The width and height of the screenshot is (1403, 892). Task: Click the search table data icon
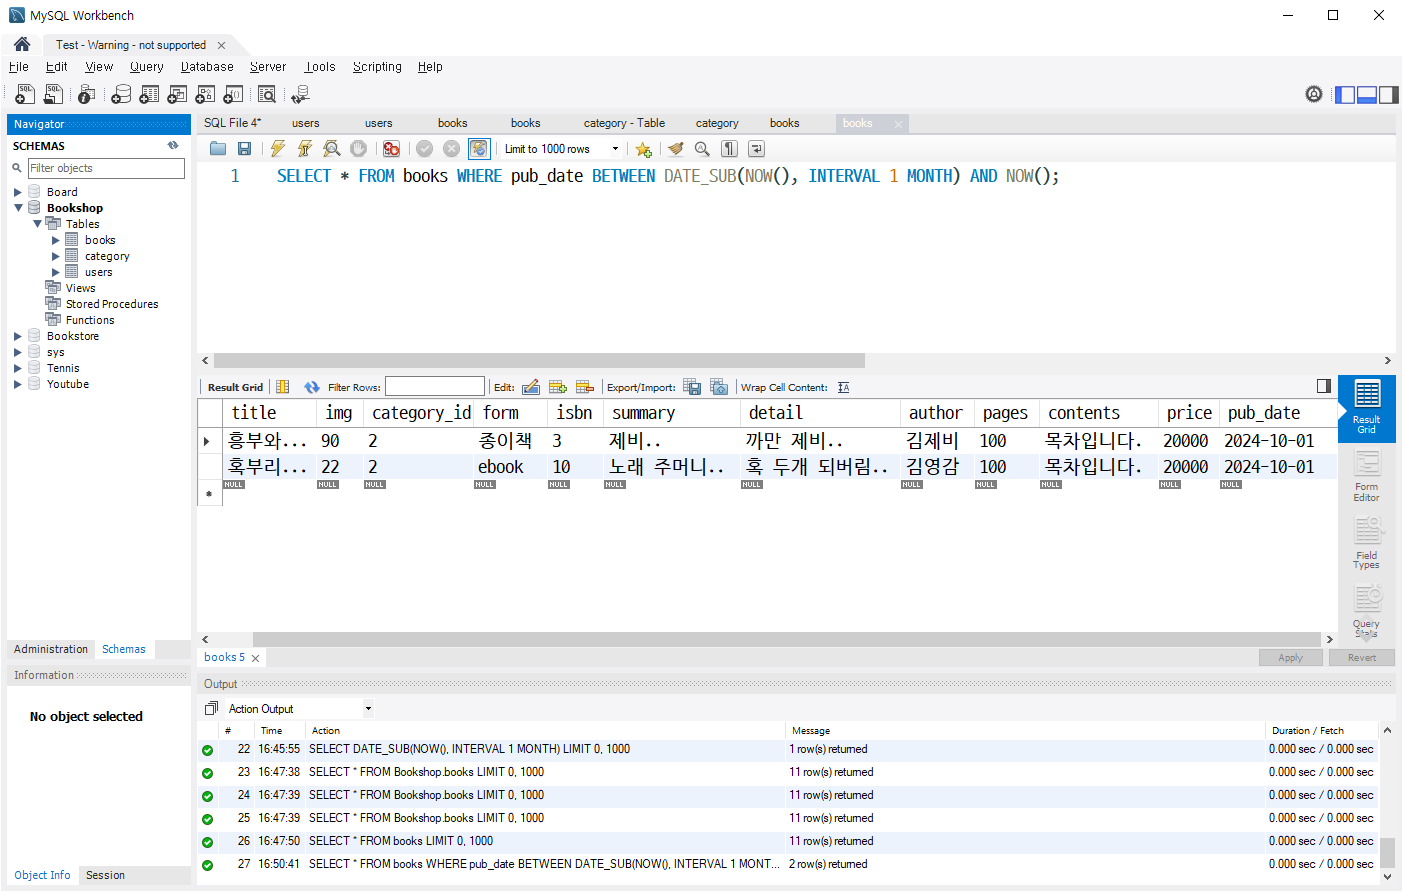tap(267, 94)
